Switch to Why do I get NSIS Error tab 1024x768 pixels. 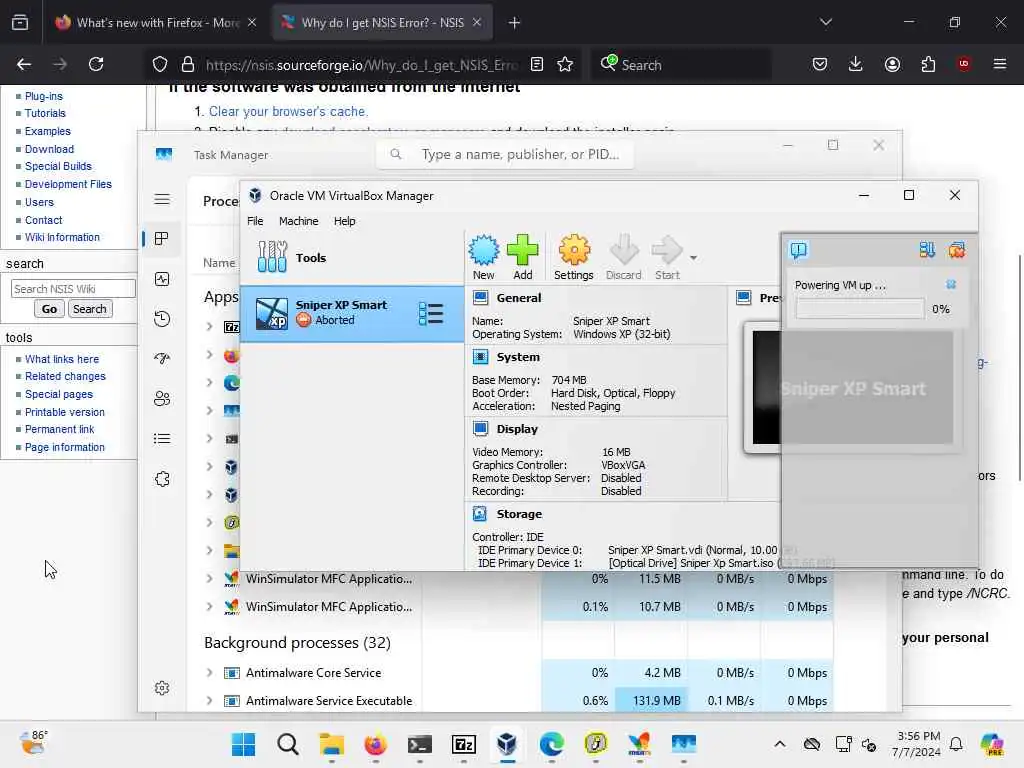pyautogui.click(x=382, y=23)
